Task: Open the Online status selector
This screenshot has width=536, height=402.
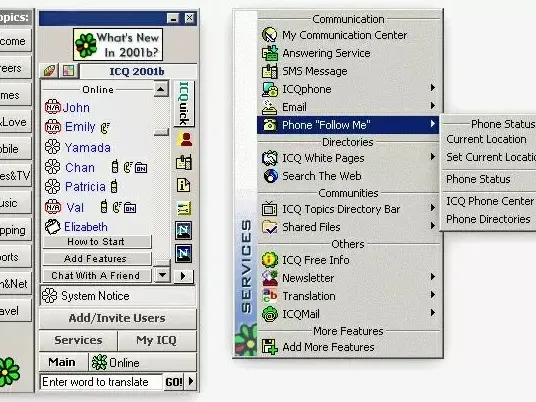Action: tap(142, 362)
